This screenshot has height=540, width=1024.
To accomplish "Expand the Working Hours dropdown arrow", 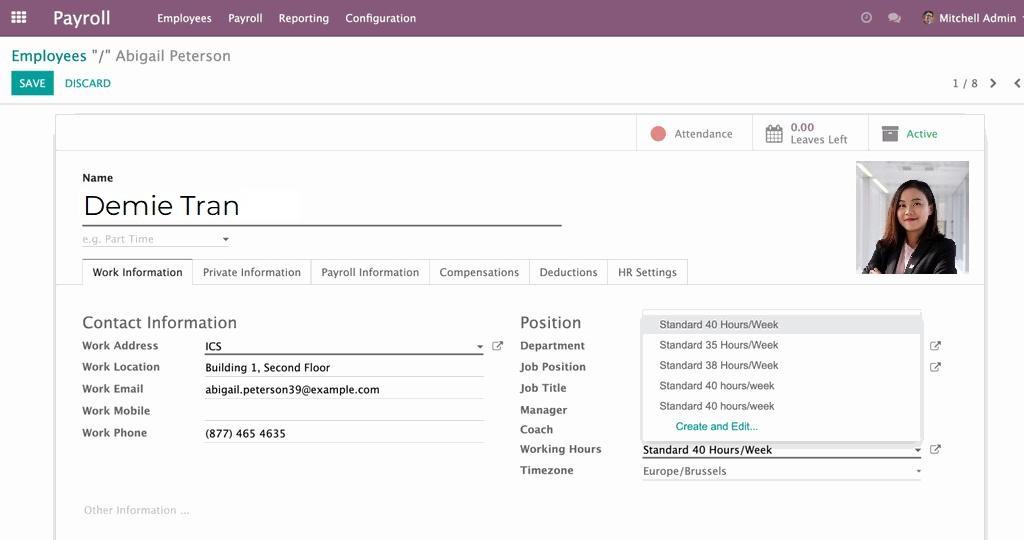I will (x=918, y=450).
